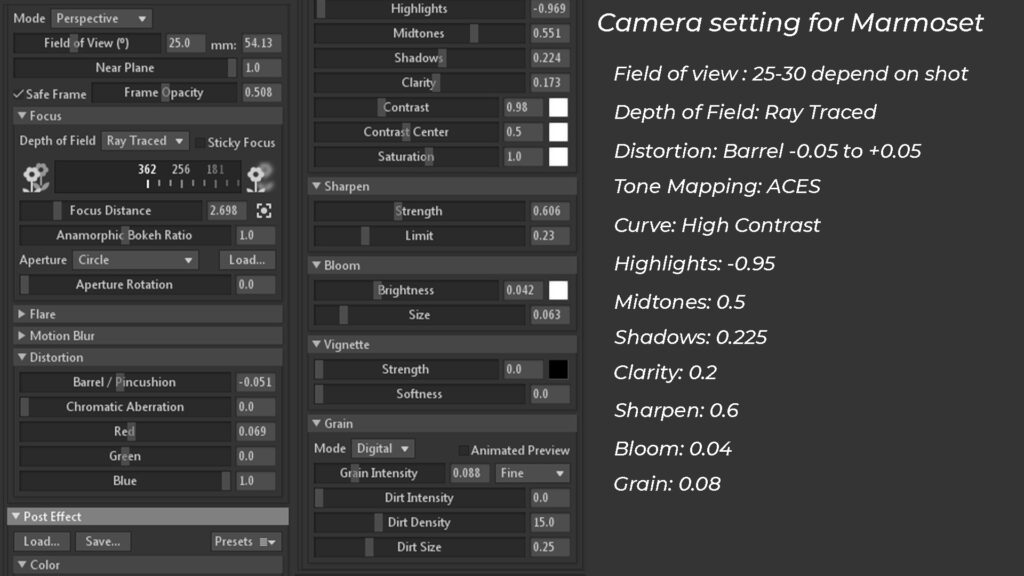
Task: Click the Bloom Brightness color swatch
Action: pyautogui.click(x=558, y=290)
